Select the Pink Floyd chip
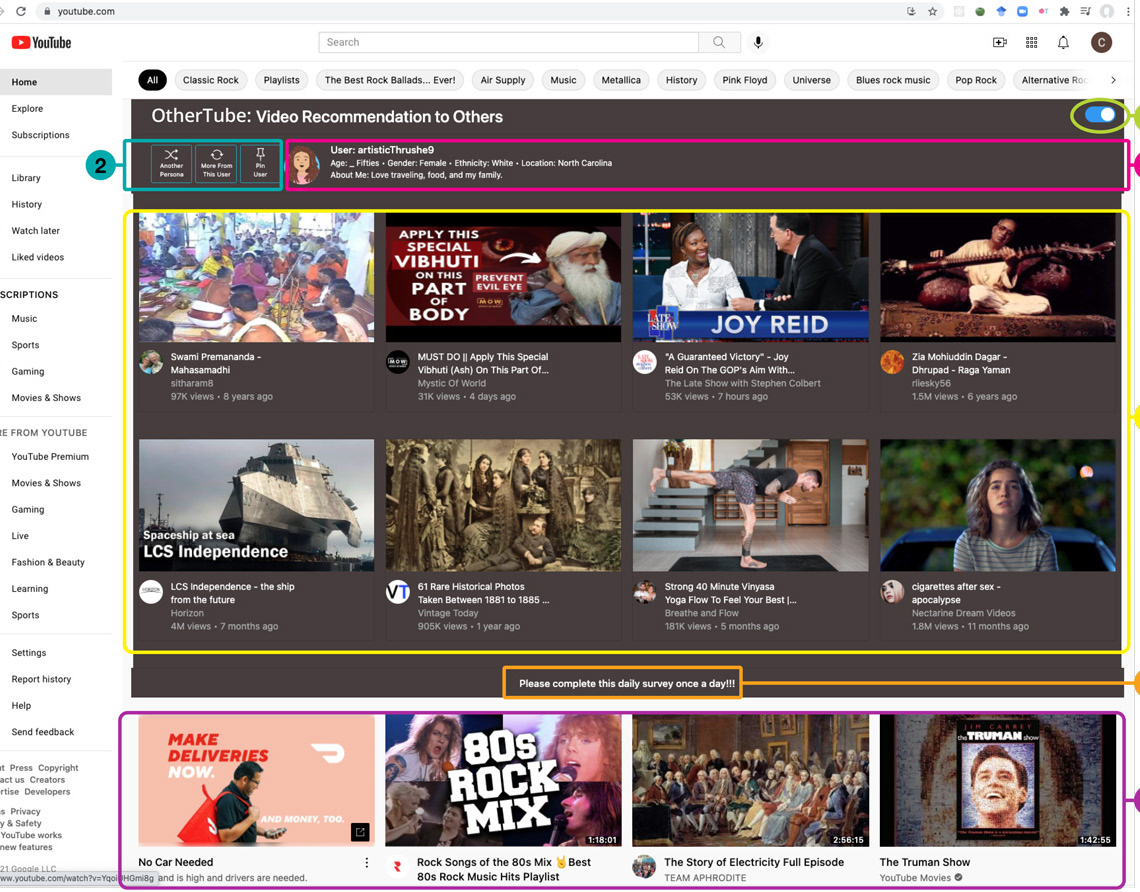 tap(744, 80)
